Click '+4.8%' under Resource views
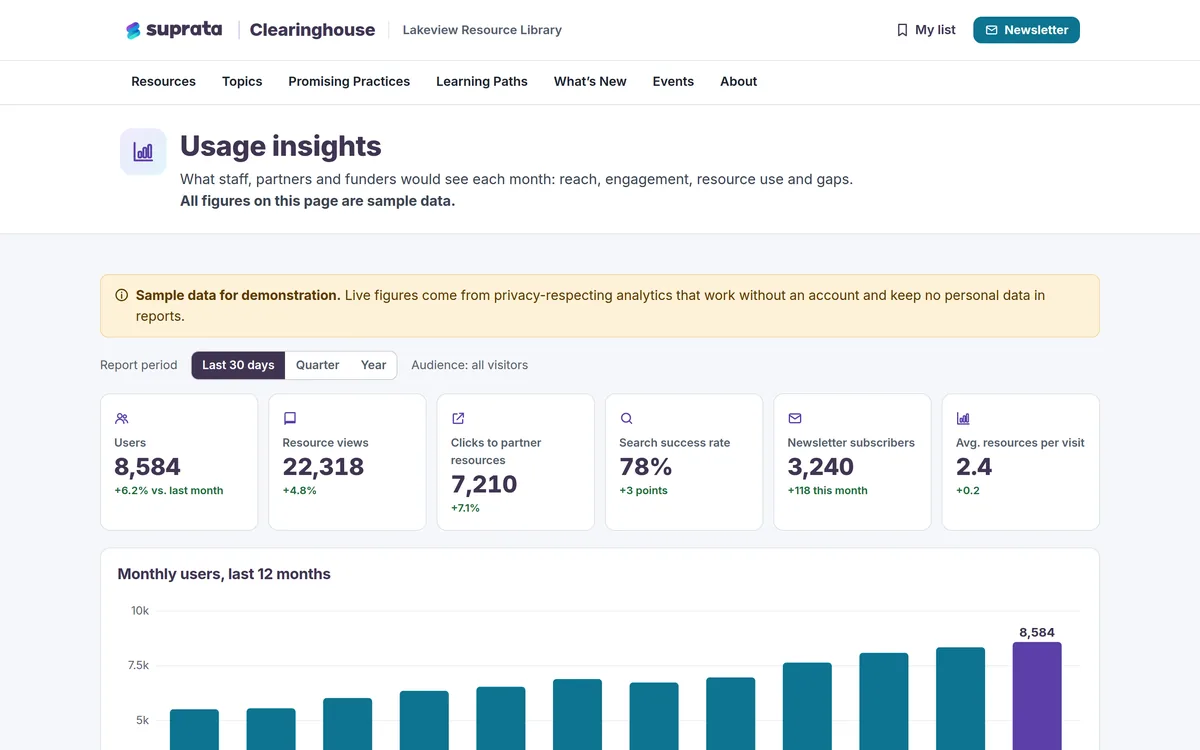 [x=300, y=491]
